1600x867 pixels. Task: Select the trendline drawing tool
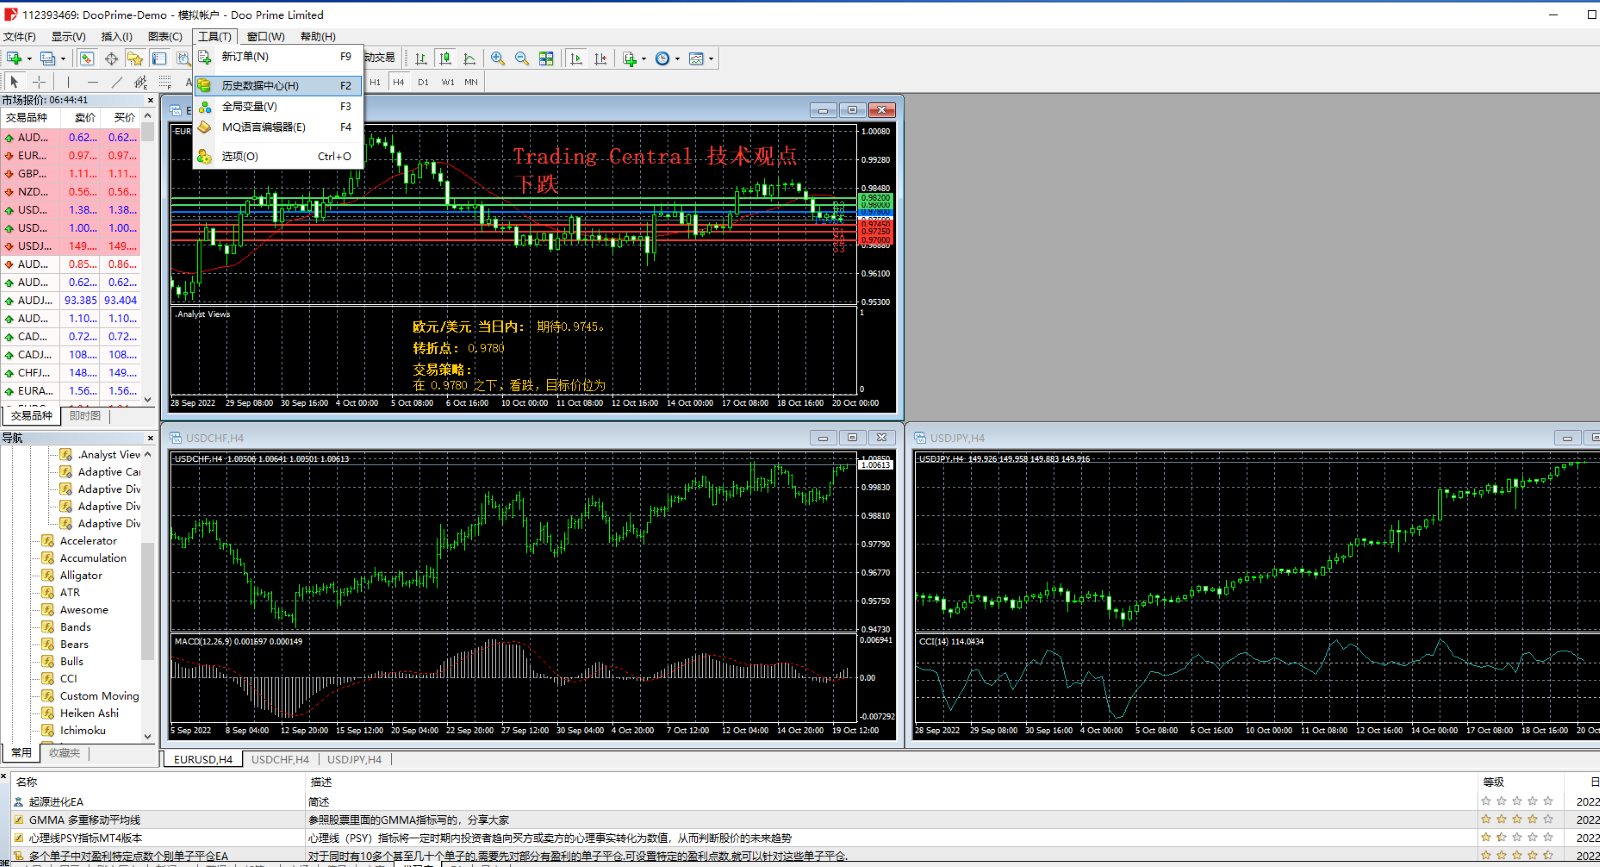pyautogui.click(x=117, y=82)
